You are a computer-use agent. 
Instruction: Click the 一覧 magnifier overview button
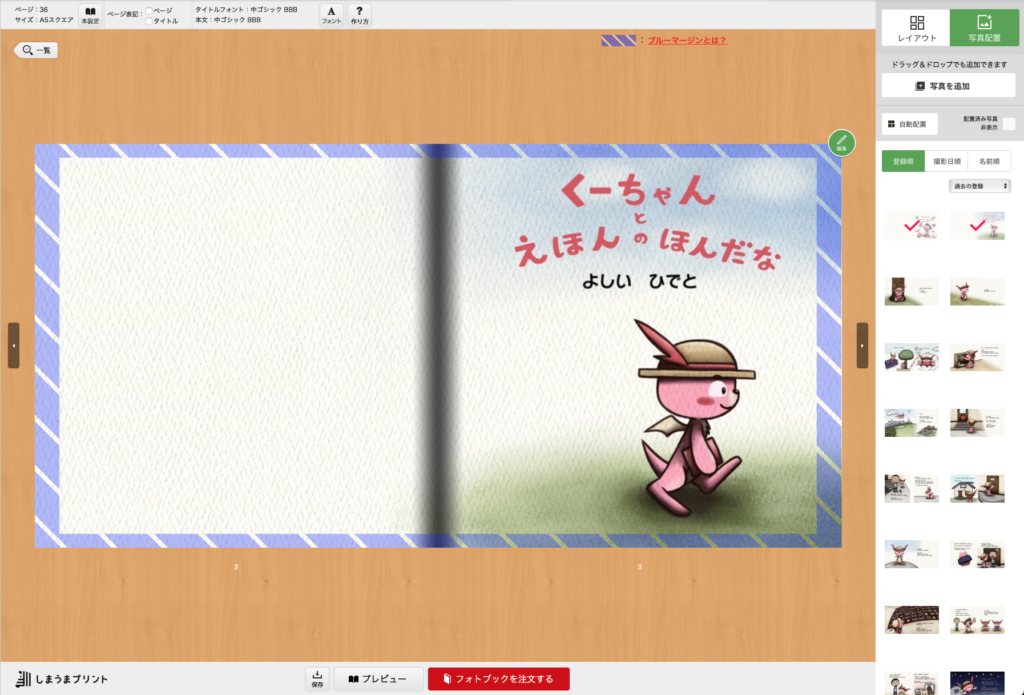pos(36,49)
